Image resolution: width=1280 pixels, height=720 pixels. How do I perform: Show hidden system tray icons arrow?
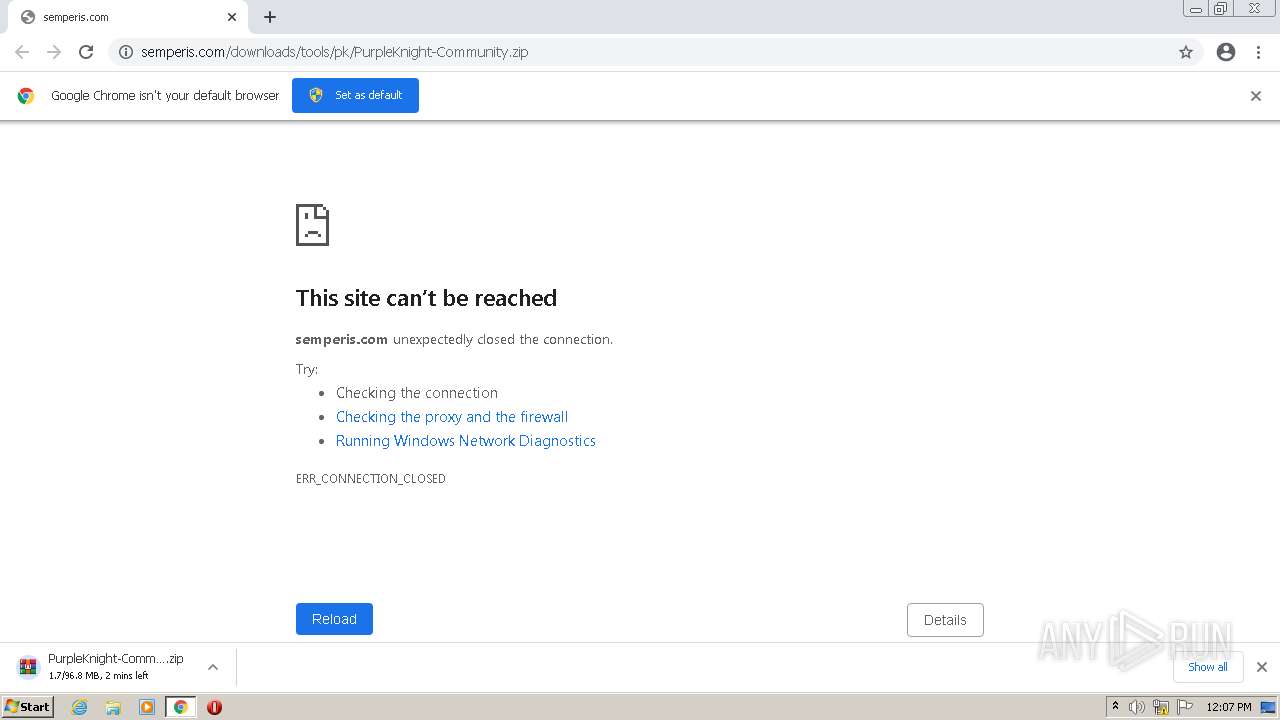pos(1115,707)
